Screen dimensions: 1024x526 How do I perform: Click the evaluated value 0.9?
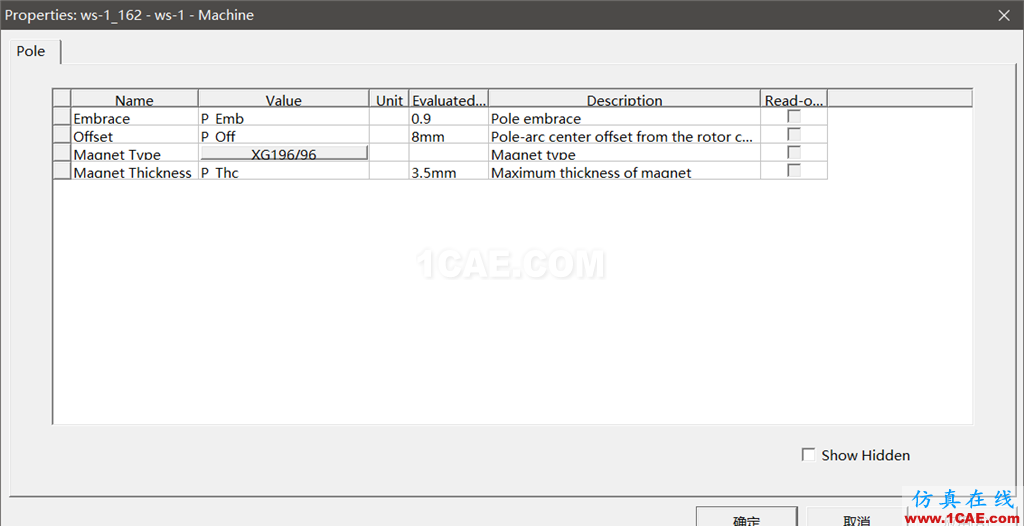pos(449,118)
